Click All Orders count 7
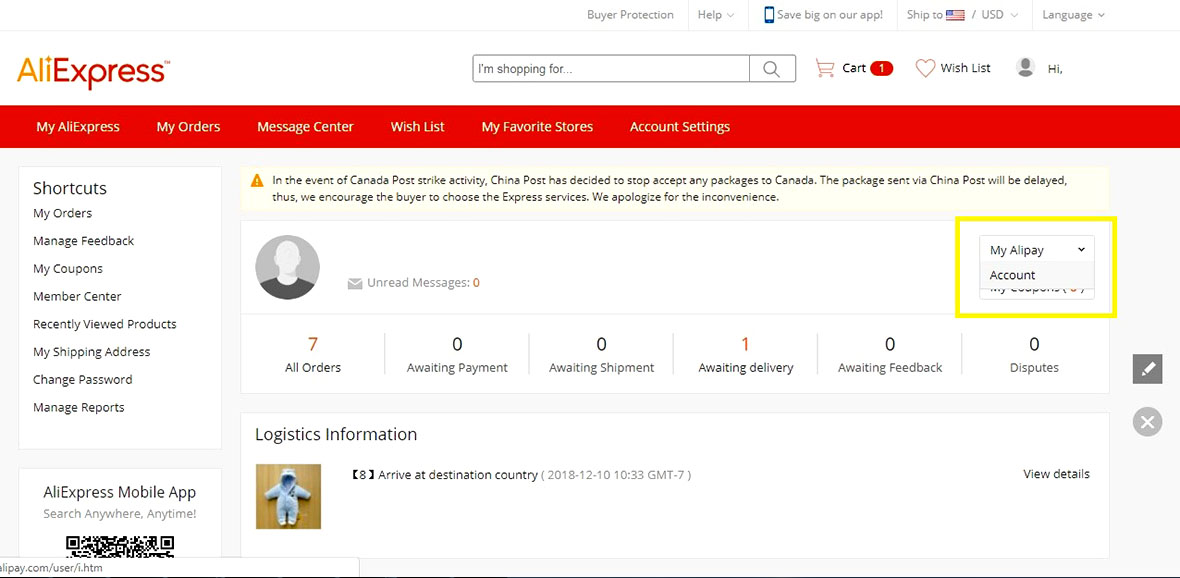The height and width of the screenshot is (578, 1180). (x=312, y=345)
